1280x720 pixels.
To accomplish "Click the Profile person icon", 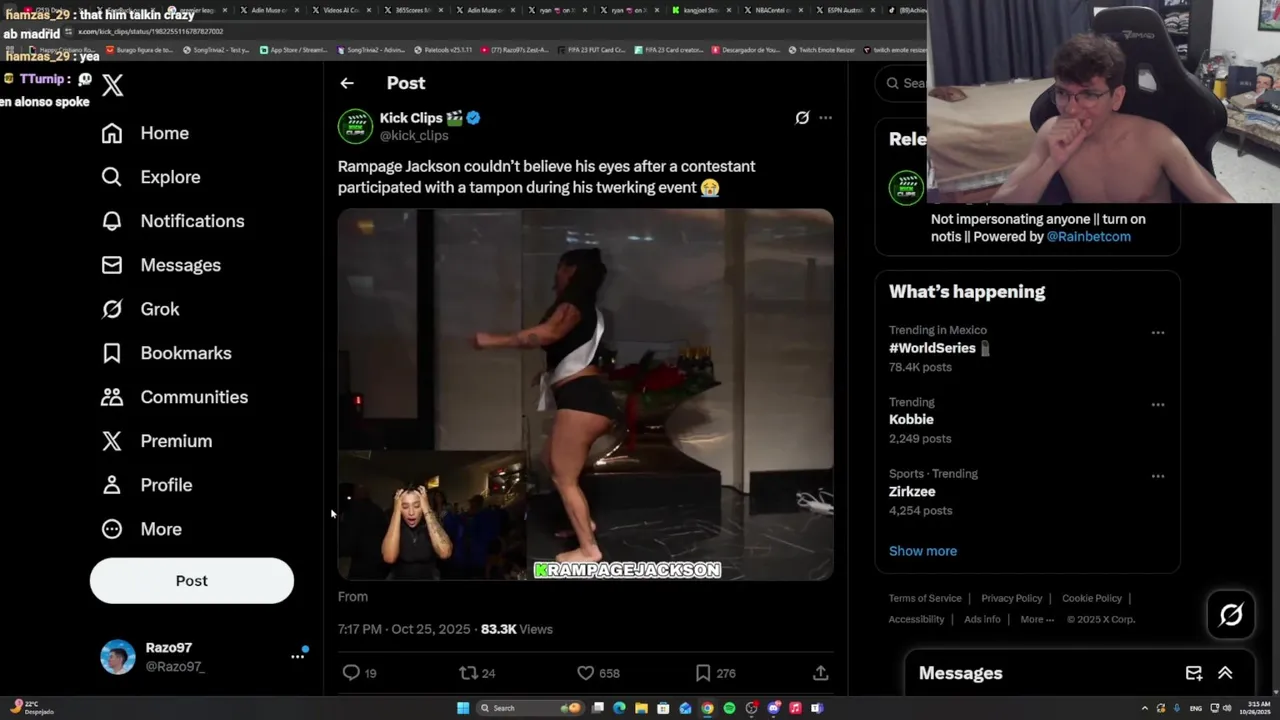I will tap(112, 485).
